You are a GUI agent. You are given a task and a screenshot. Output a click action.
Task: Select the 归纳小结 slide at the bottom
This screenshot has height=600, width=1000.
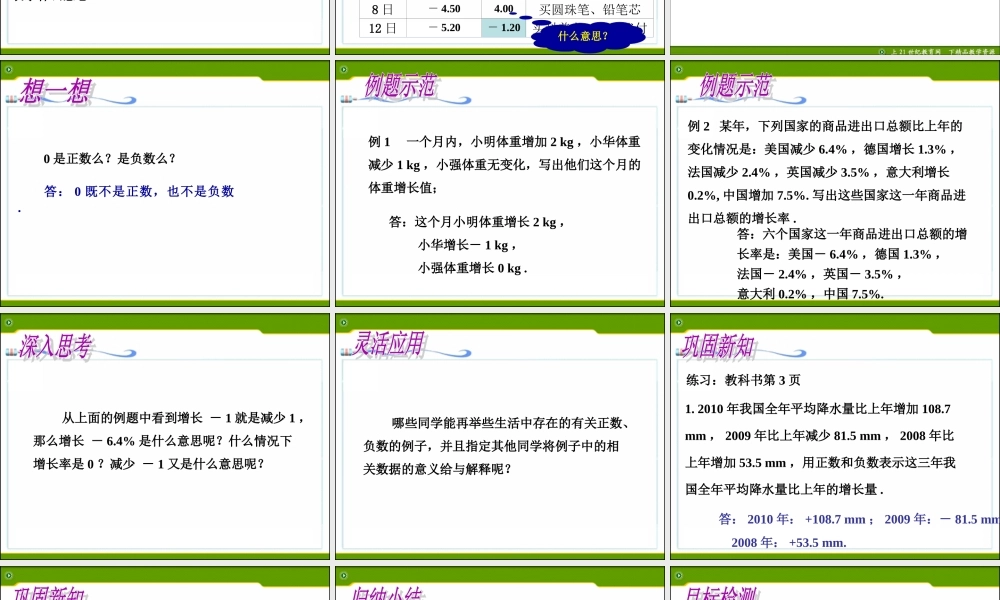click(500, 583)
